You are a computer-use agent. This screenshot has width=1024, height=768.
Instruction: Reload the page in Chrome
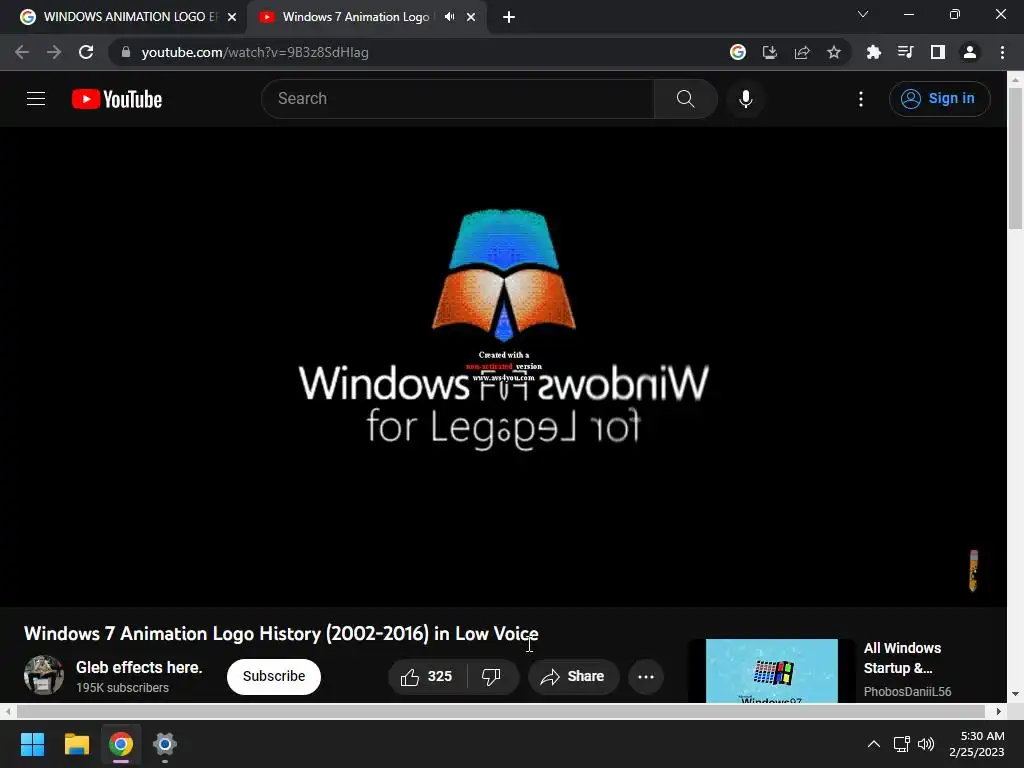(86, 52)
